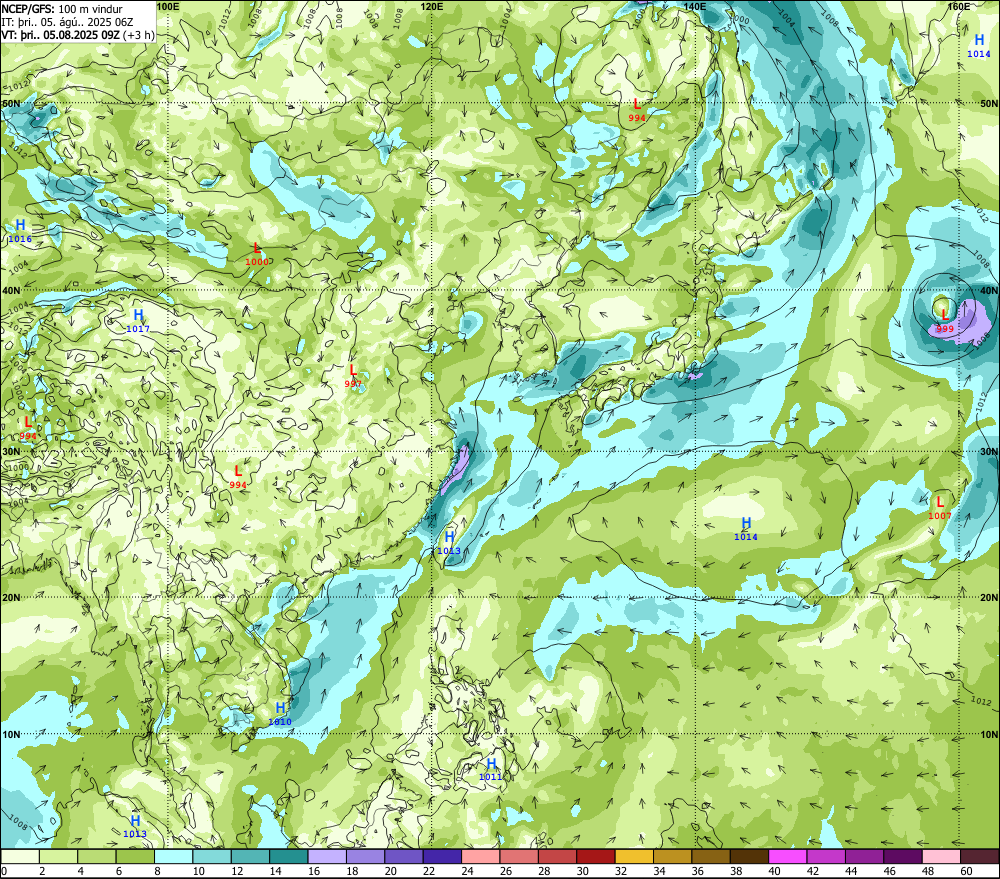This screenshot has width=1000, height=879.
Task: Select the dark teal 14–16 legend swatch
Action: tap(289, 857)
